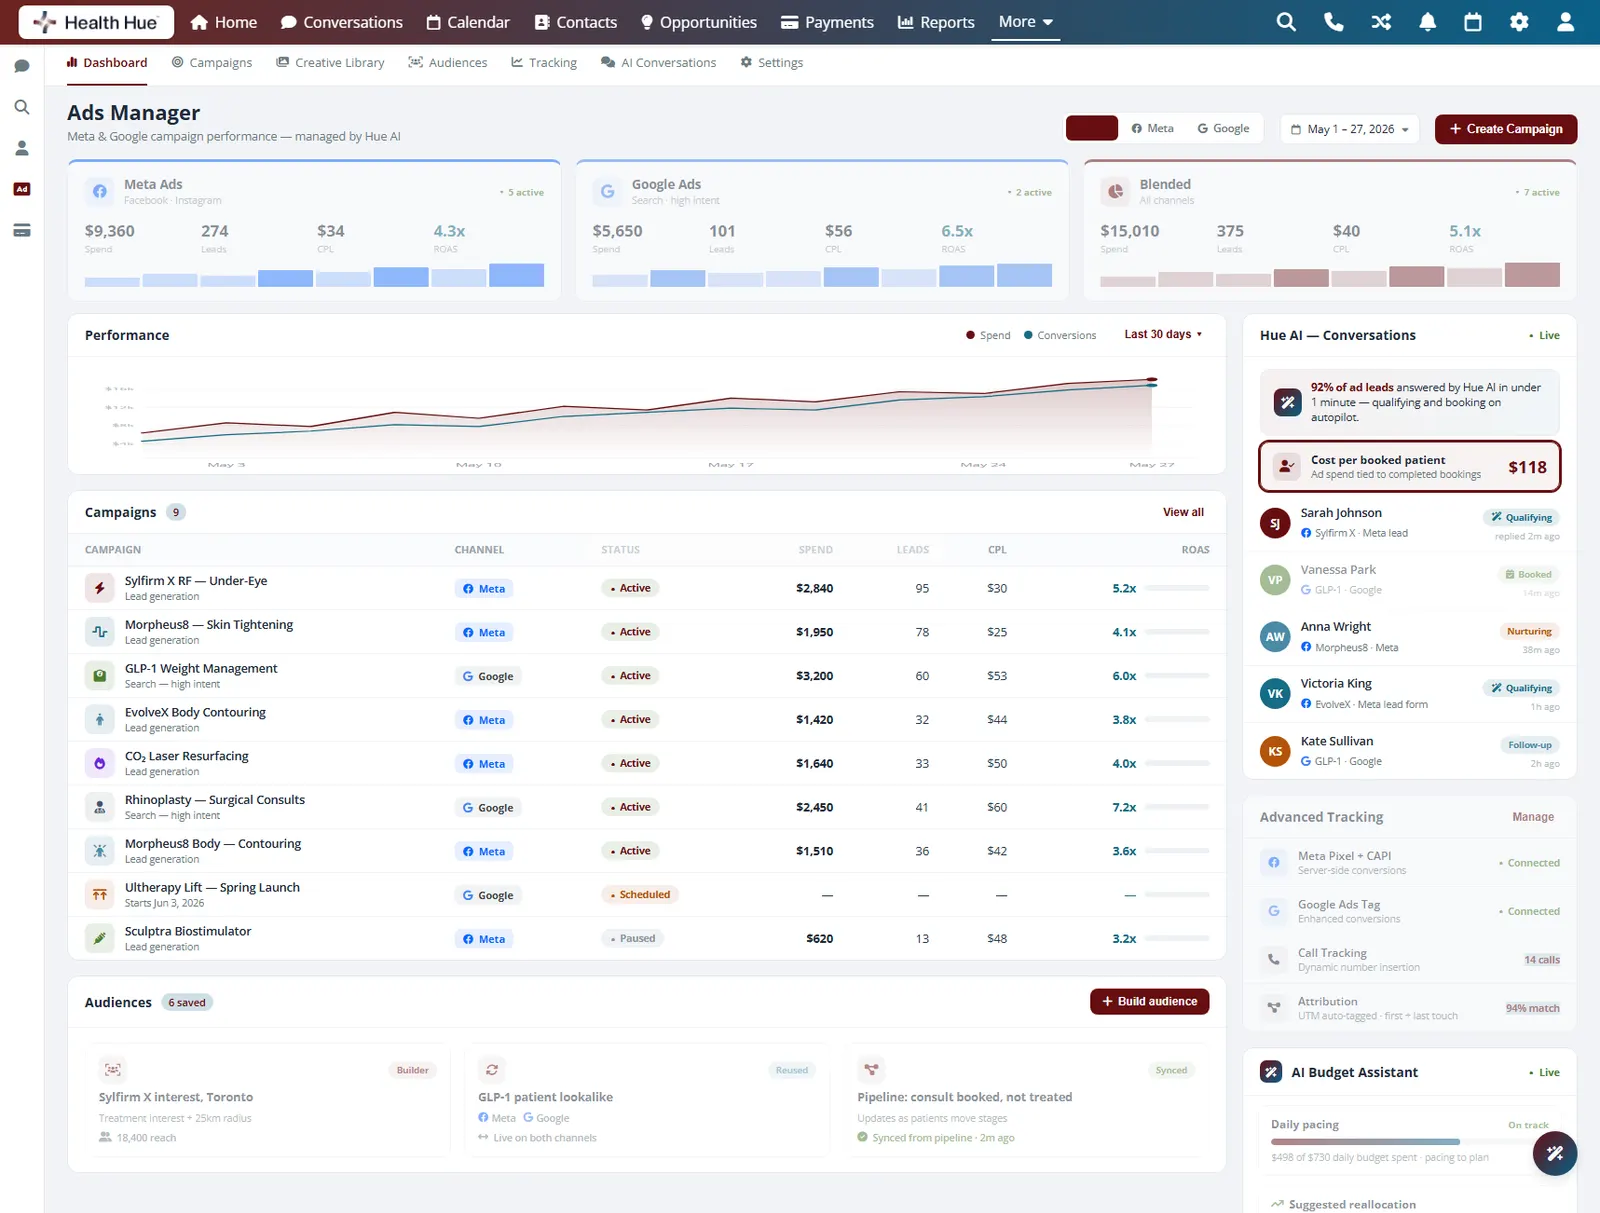Filter by Meta channel toggle
This screenshot has height=1213, width=1600.
1152,129
